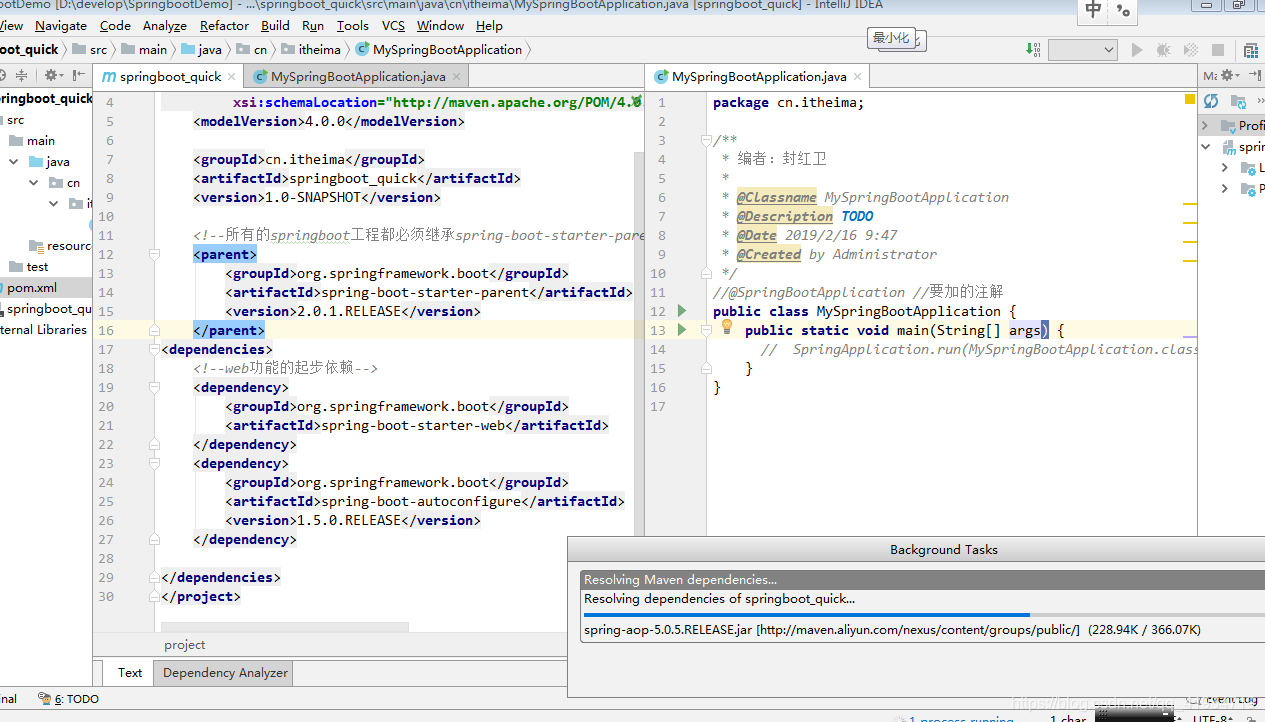Select pom.xml in the project tree
Image resolution: width=1265 pixels, height=722 pixels.
(46, 288)
